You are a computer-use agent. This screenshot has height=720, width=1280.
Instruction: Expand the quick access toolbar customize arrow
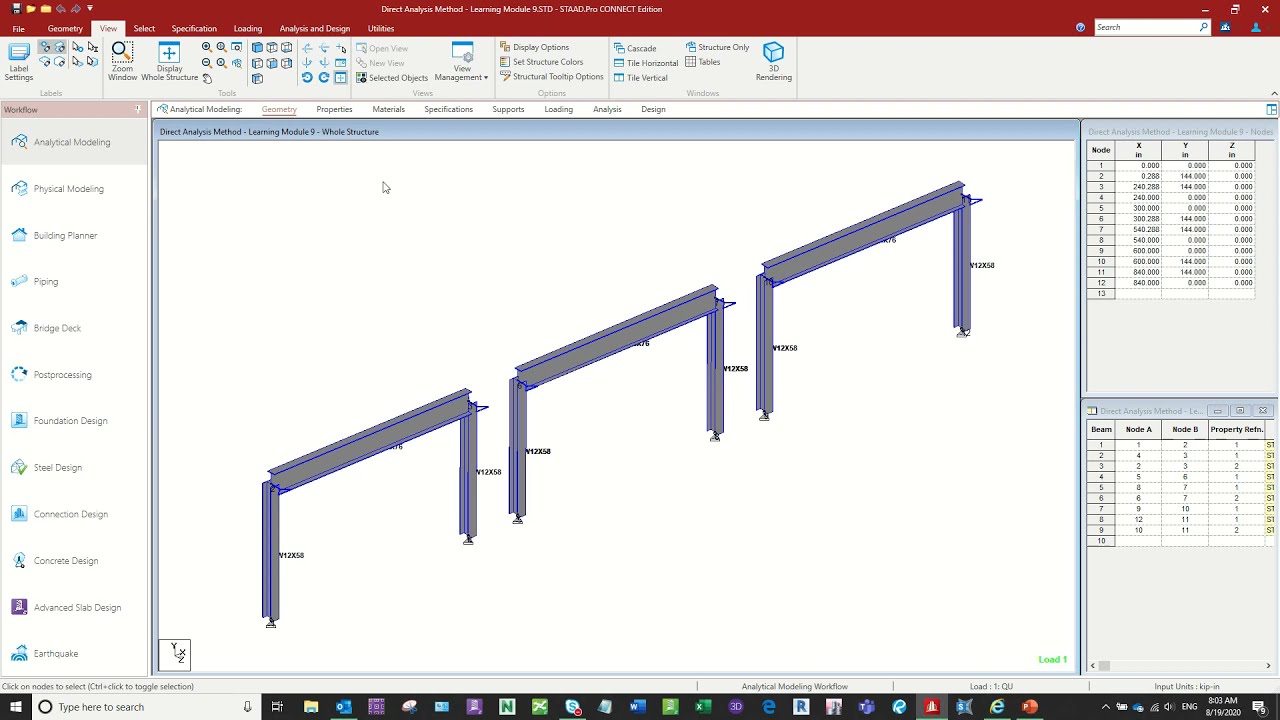coord(90,9)
